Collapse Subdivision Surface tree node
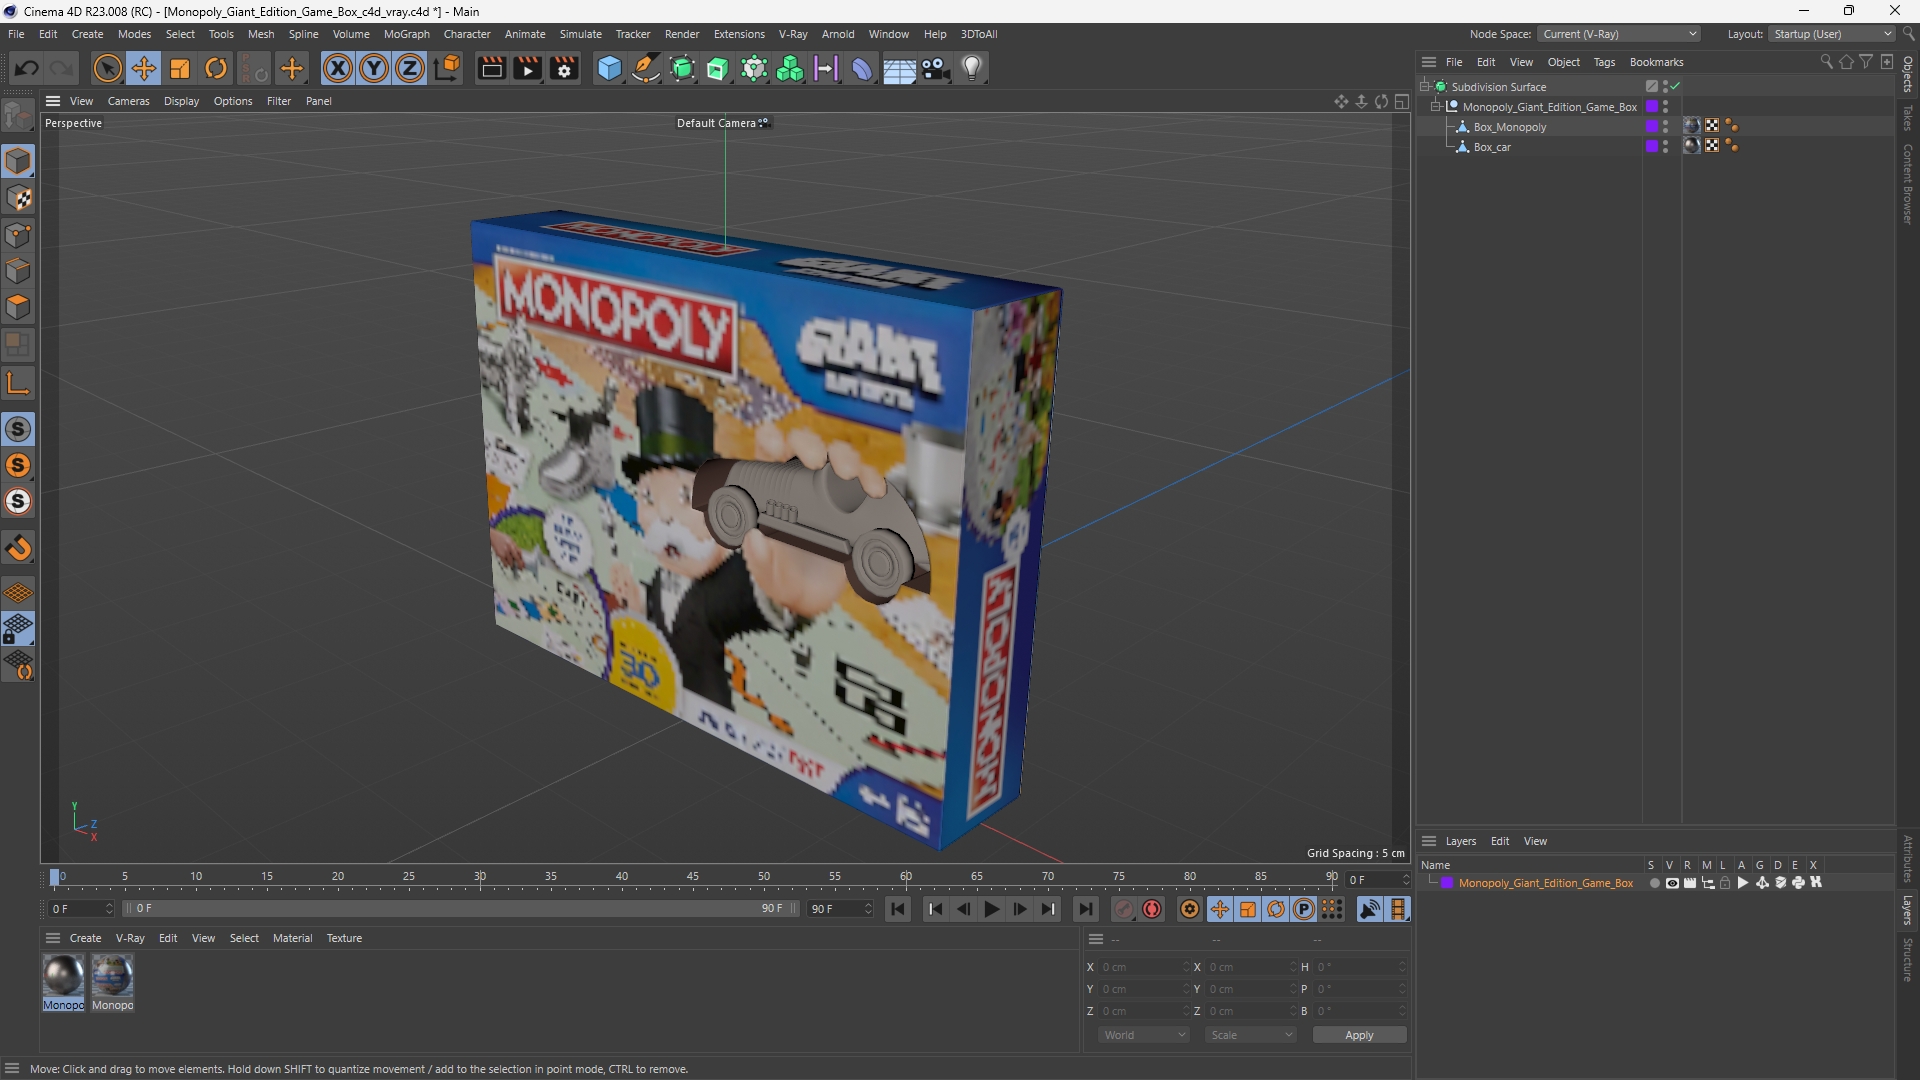The height and width of the screenshot is (1080, 1920). pyautogui.click(x=1424, y=87)
